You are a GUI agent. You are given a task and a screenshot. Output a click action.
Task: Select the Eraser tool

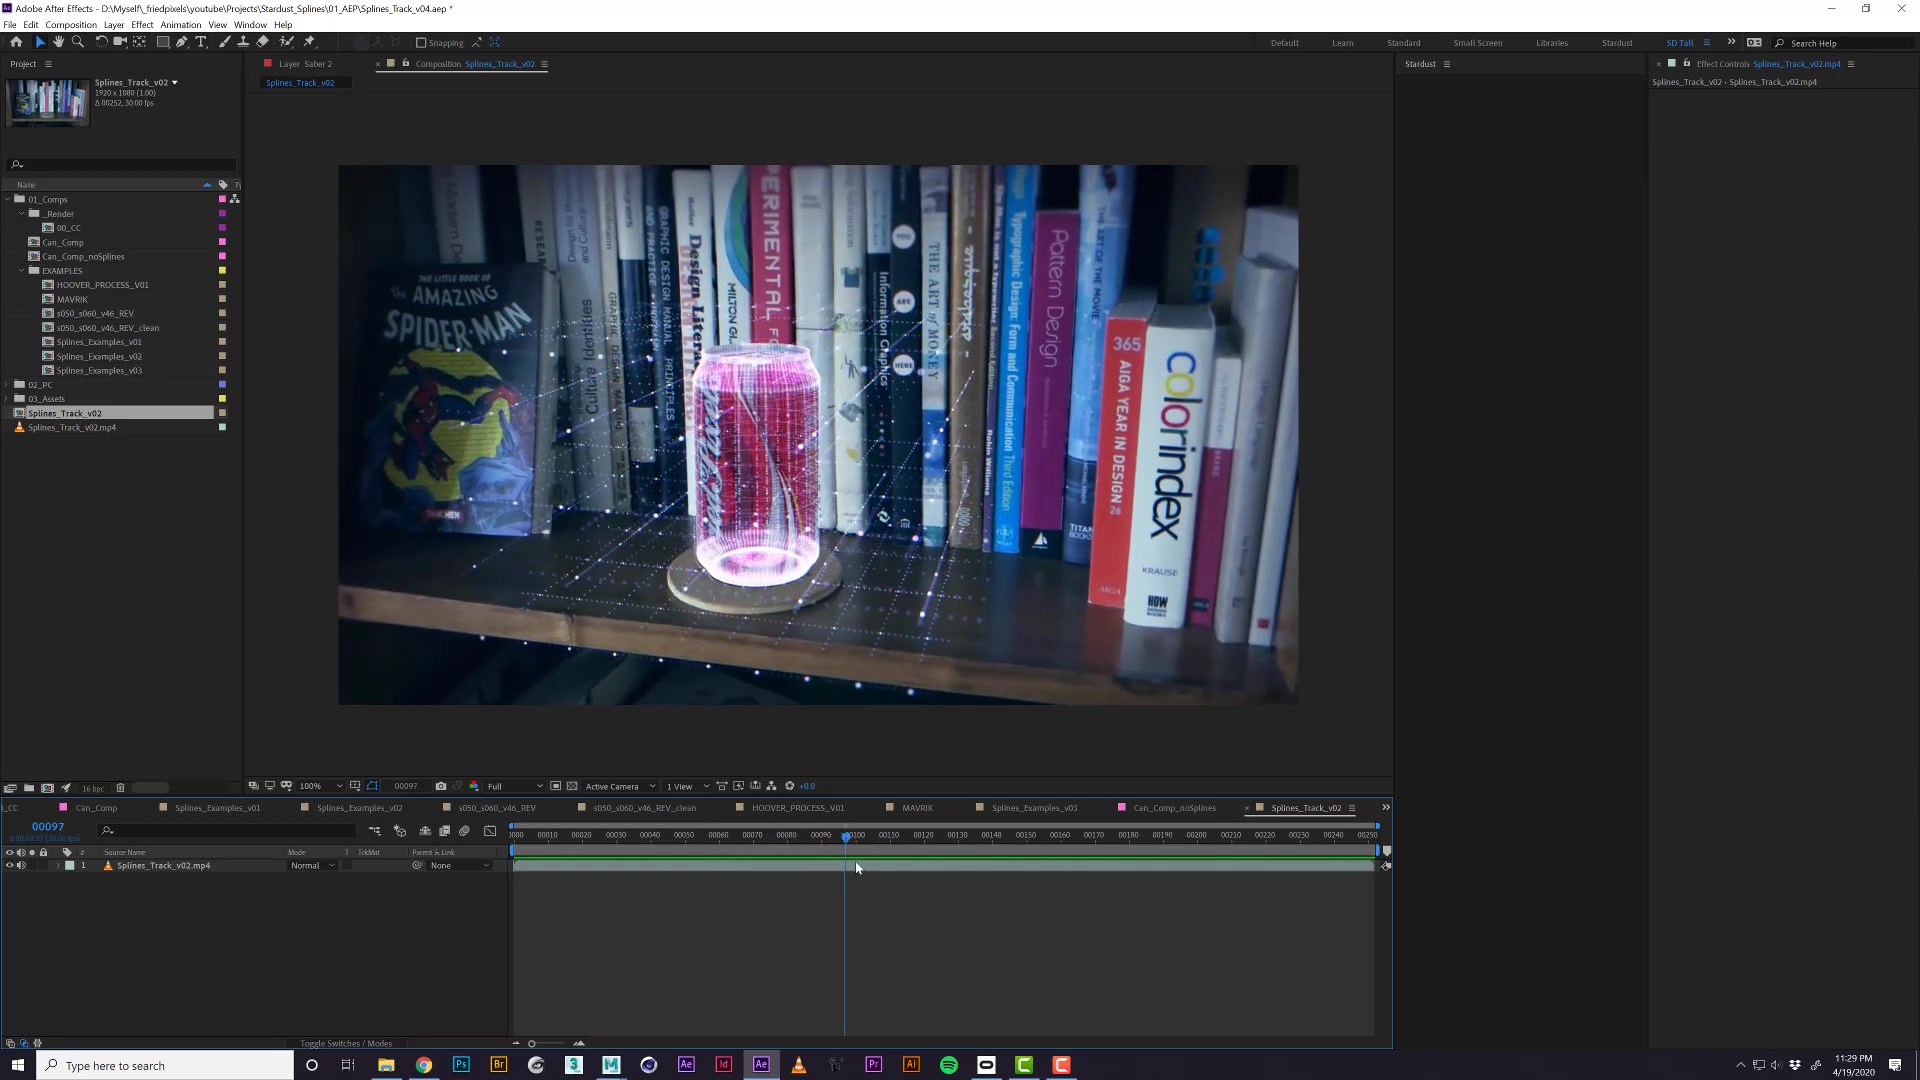262,42
